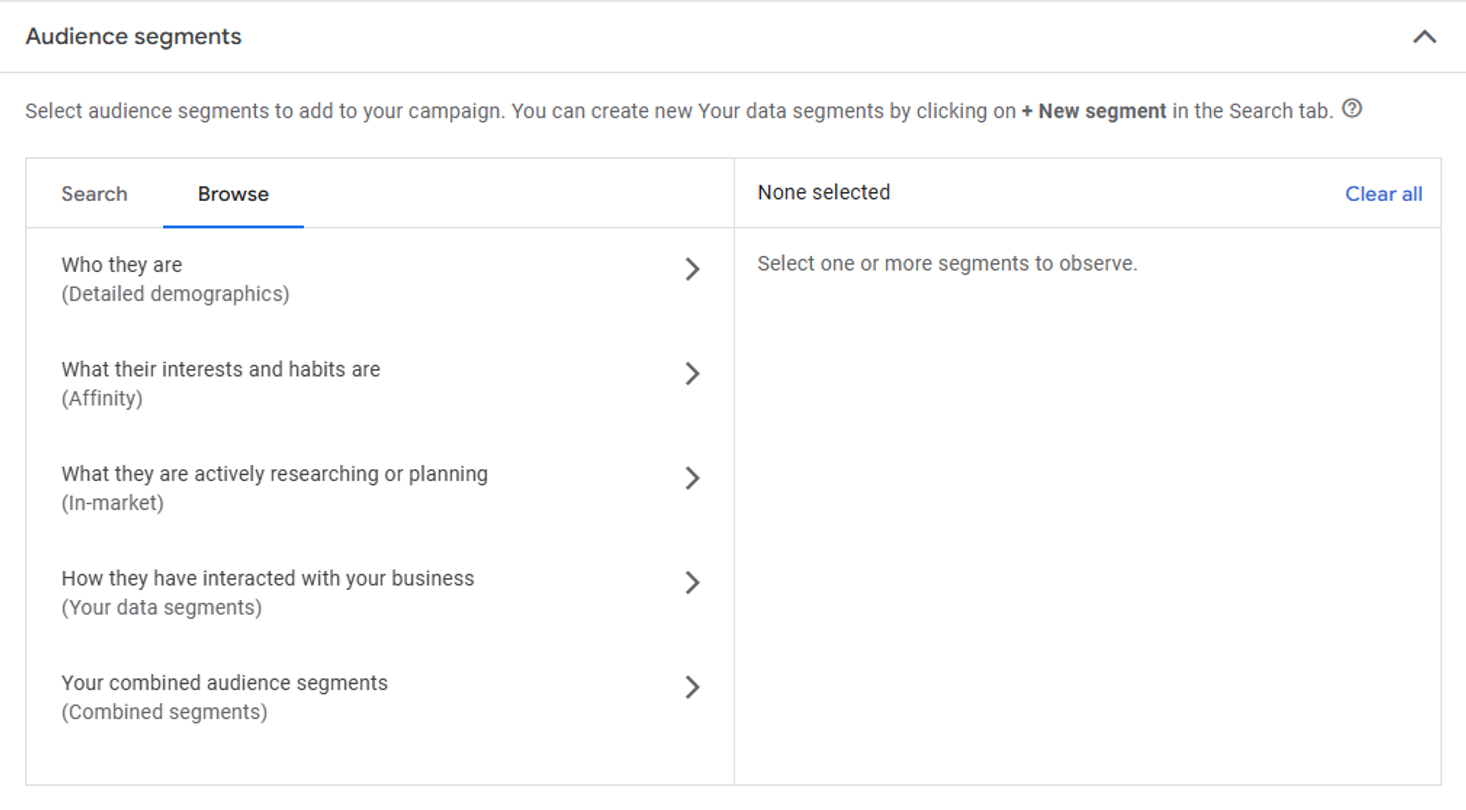
Task: Collapse the Audience segments section chevron
Action: pyautogui.click(x=1424, y=37)
